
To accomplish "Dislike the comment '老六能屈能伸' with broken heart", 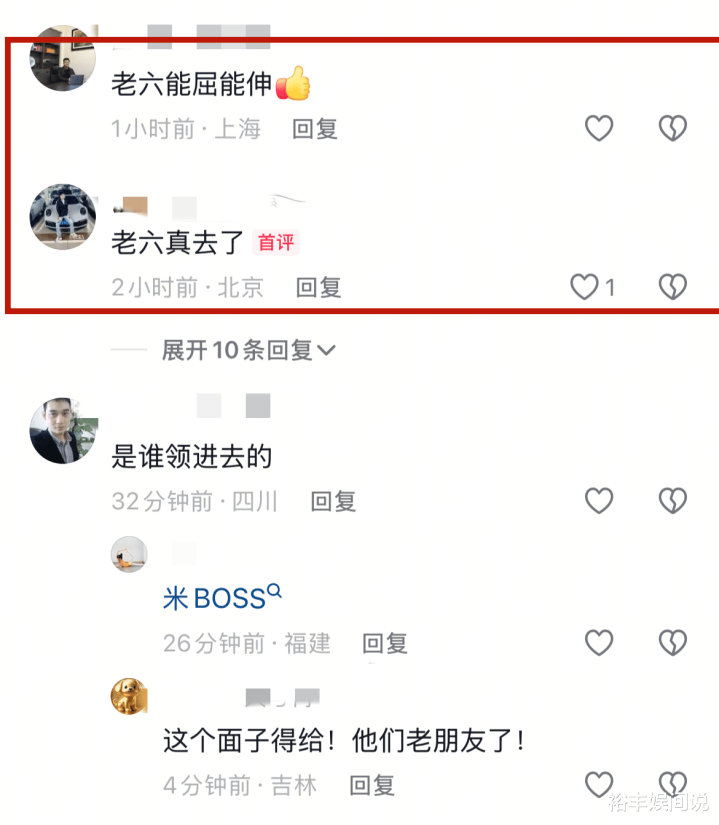I will [673, 128].
